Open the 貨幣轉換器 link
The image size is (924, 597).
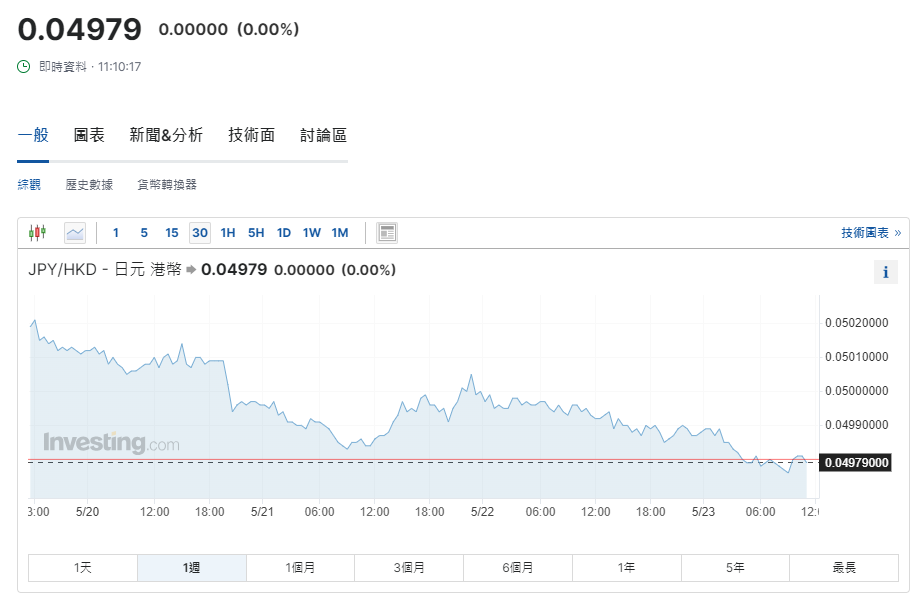167,185
